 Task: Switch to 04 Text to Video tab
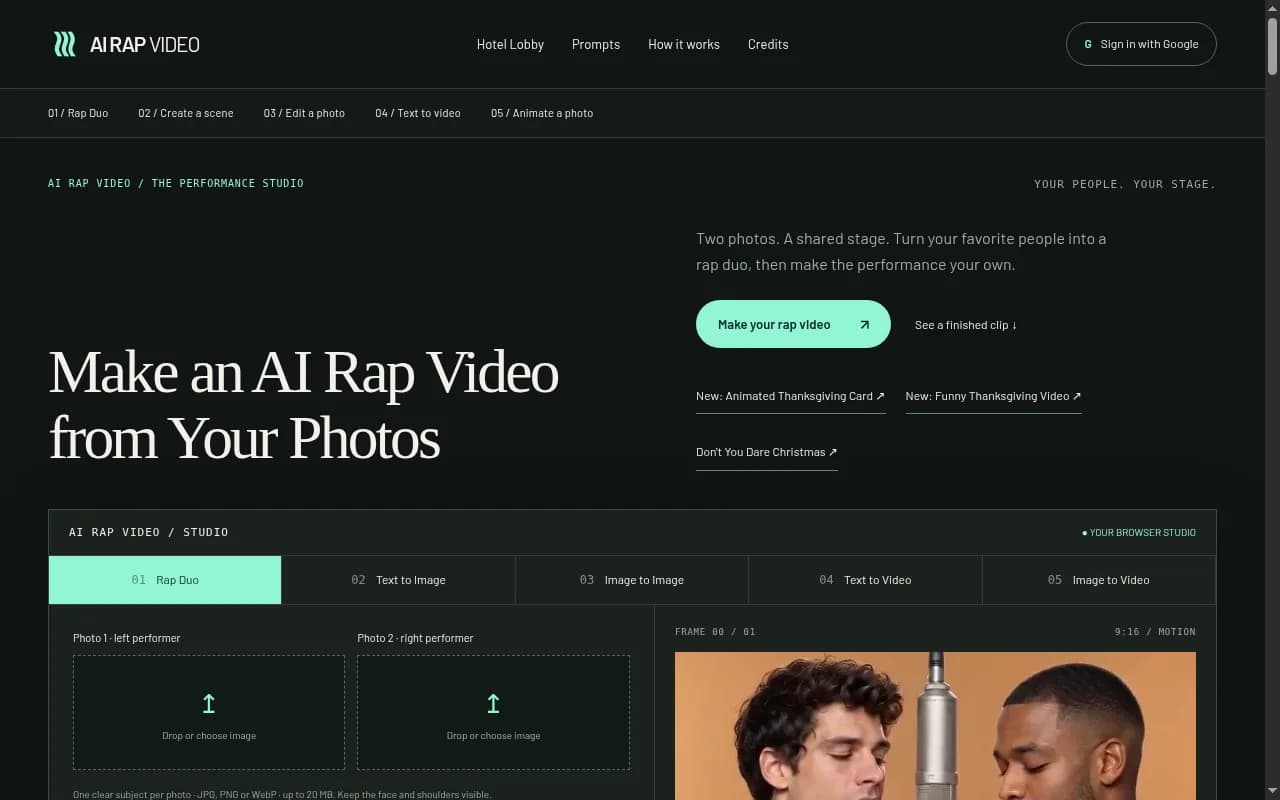[865, 580]
